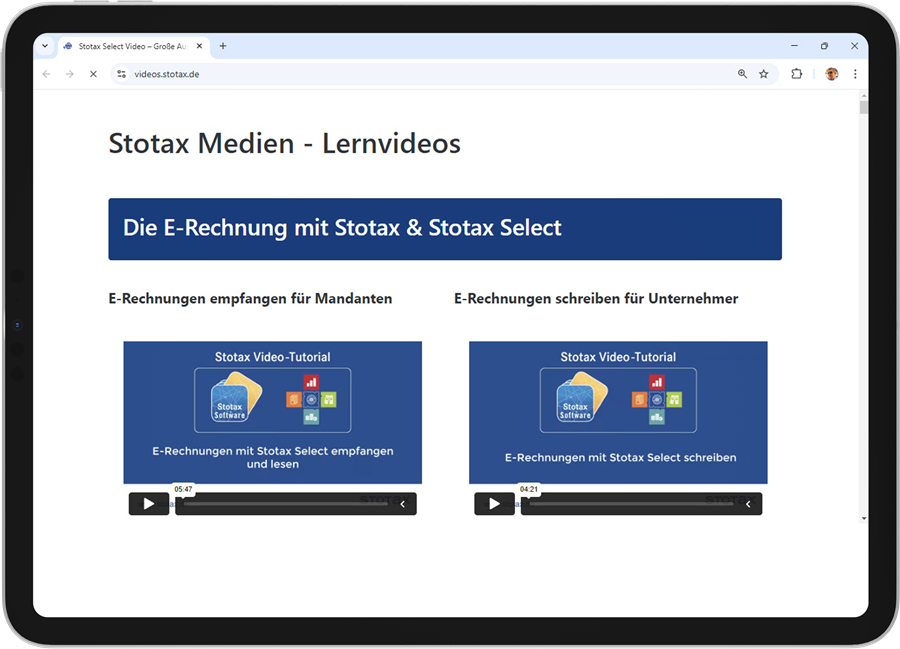This screenshot has width=900, height=649.
Task: Select the Stotax Select Video browser tab
Action: point(133,46)
